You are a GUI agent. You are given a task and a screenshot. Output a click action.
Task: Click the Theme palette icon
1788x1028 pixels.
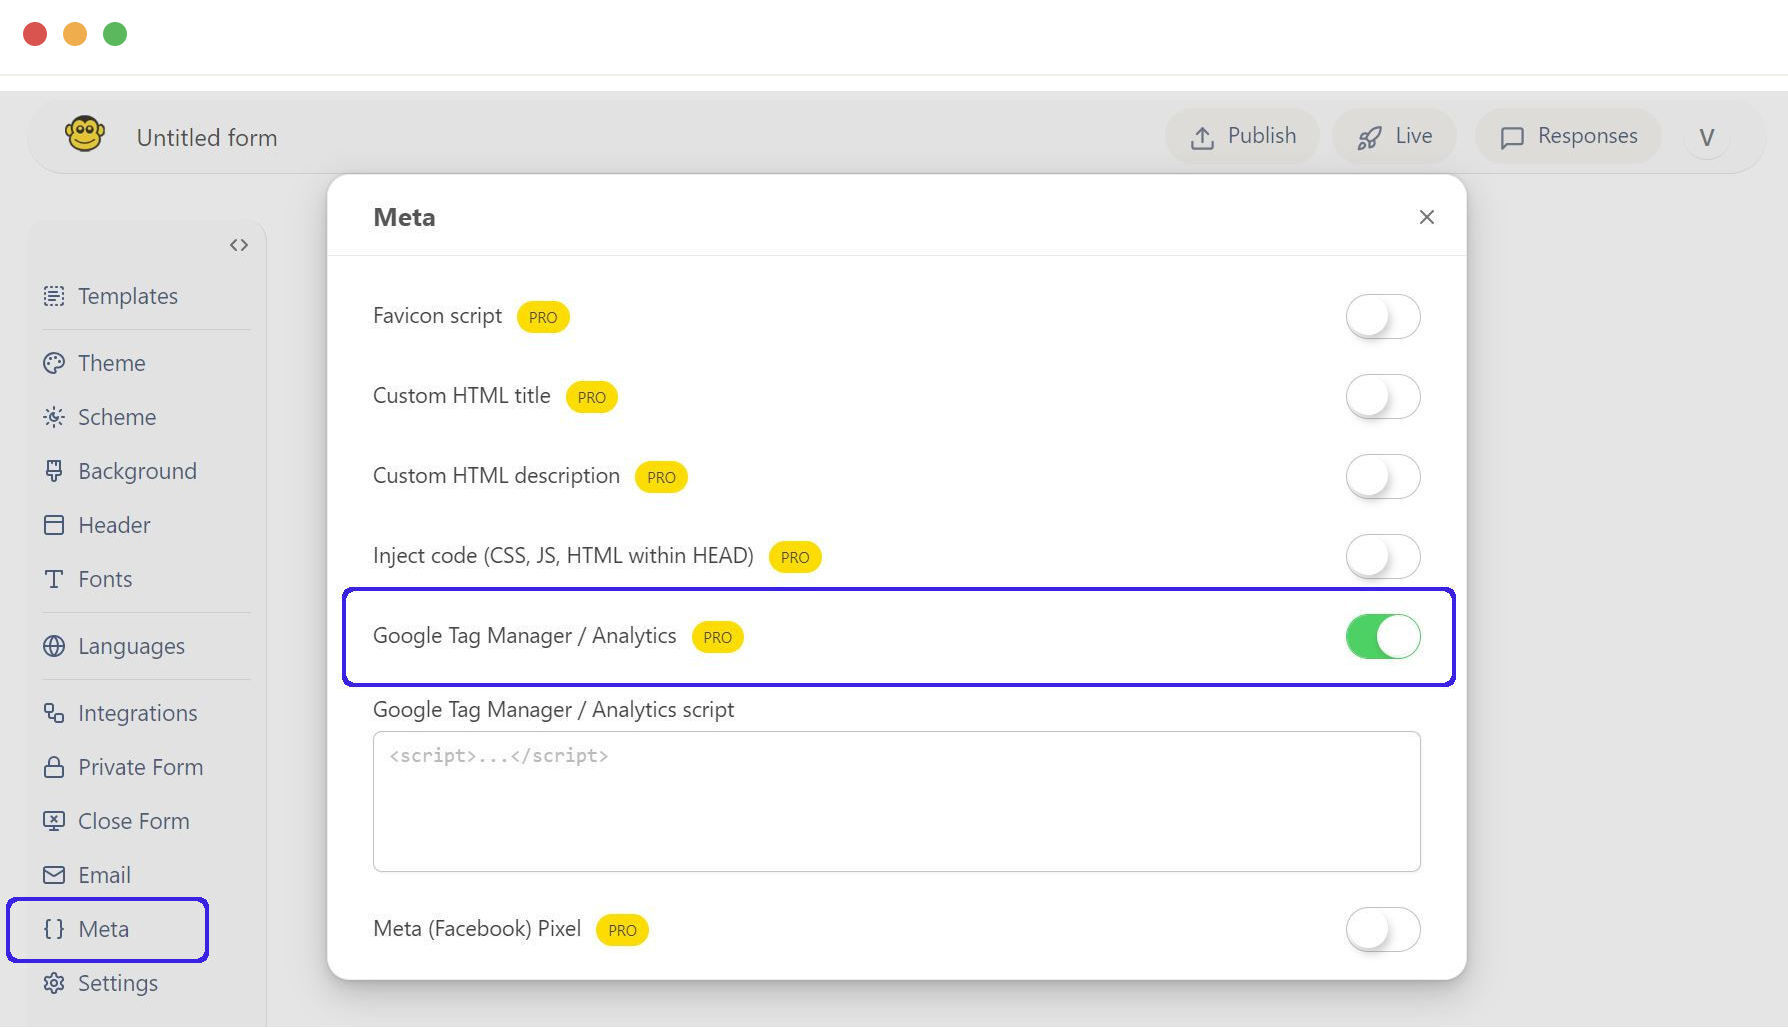tap(54, 363)
